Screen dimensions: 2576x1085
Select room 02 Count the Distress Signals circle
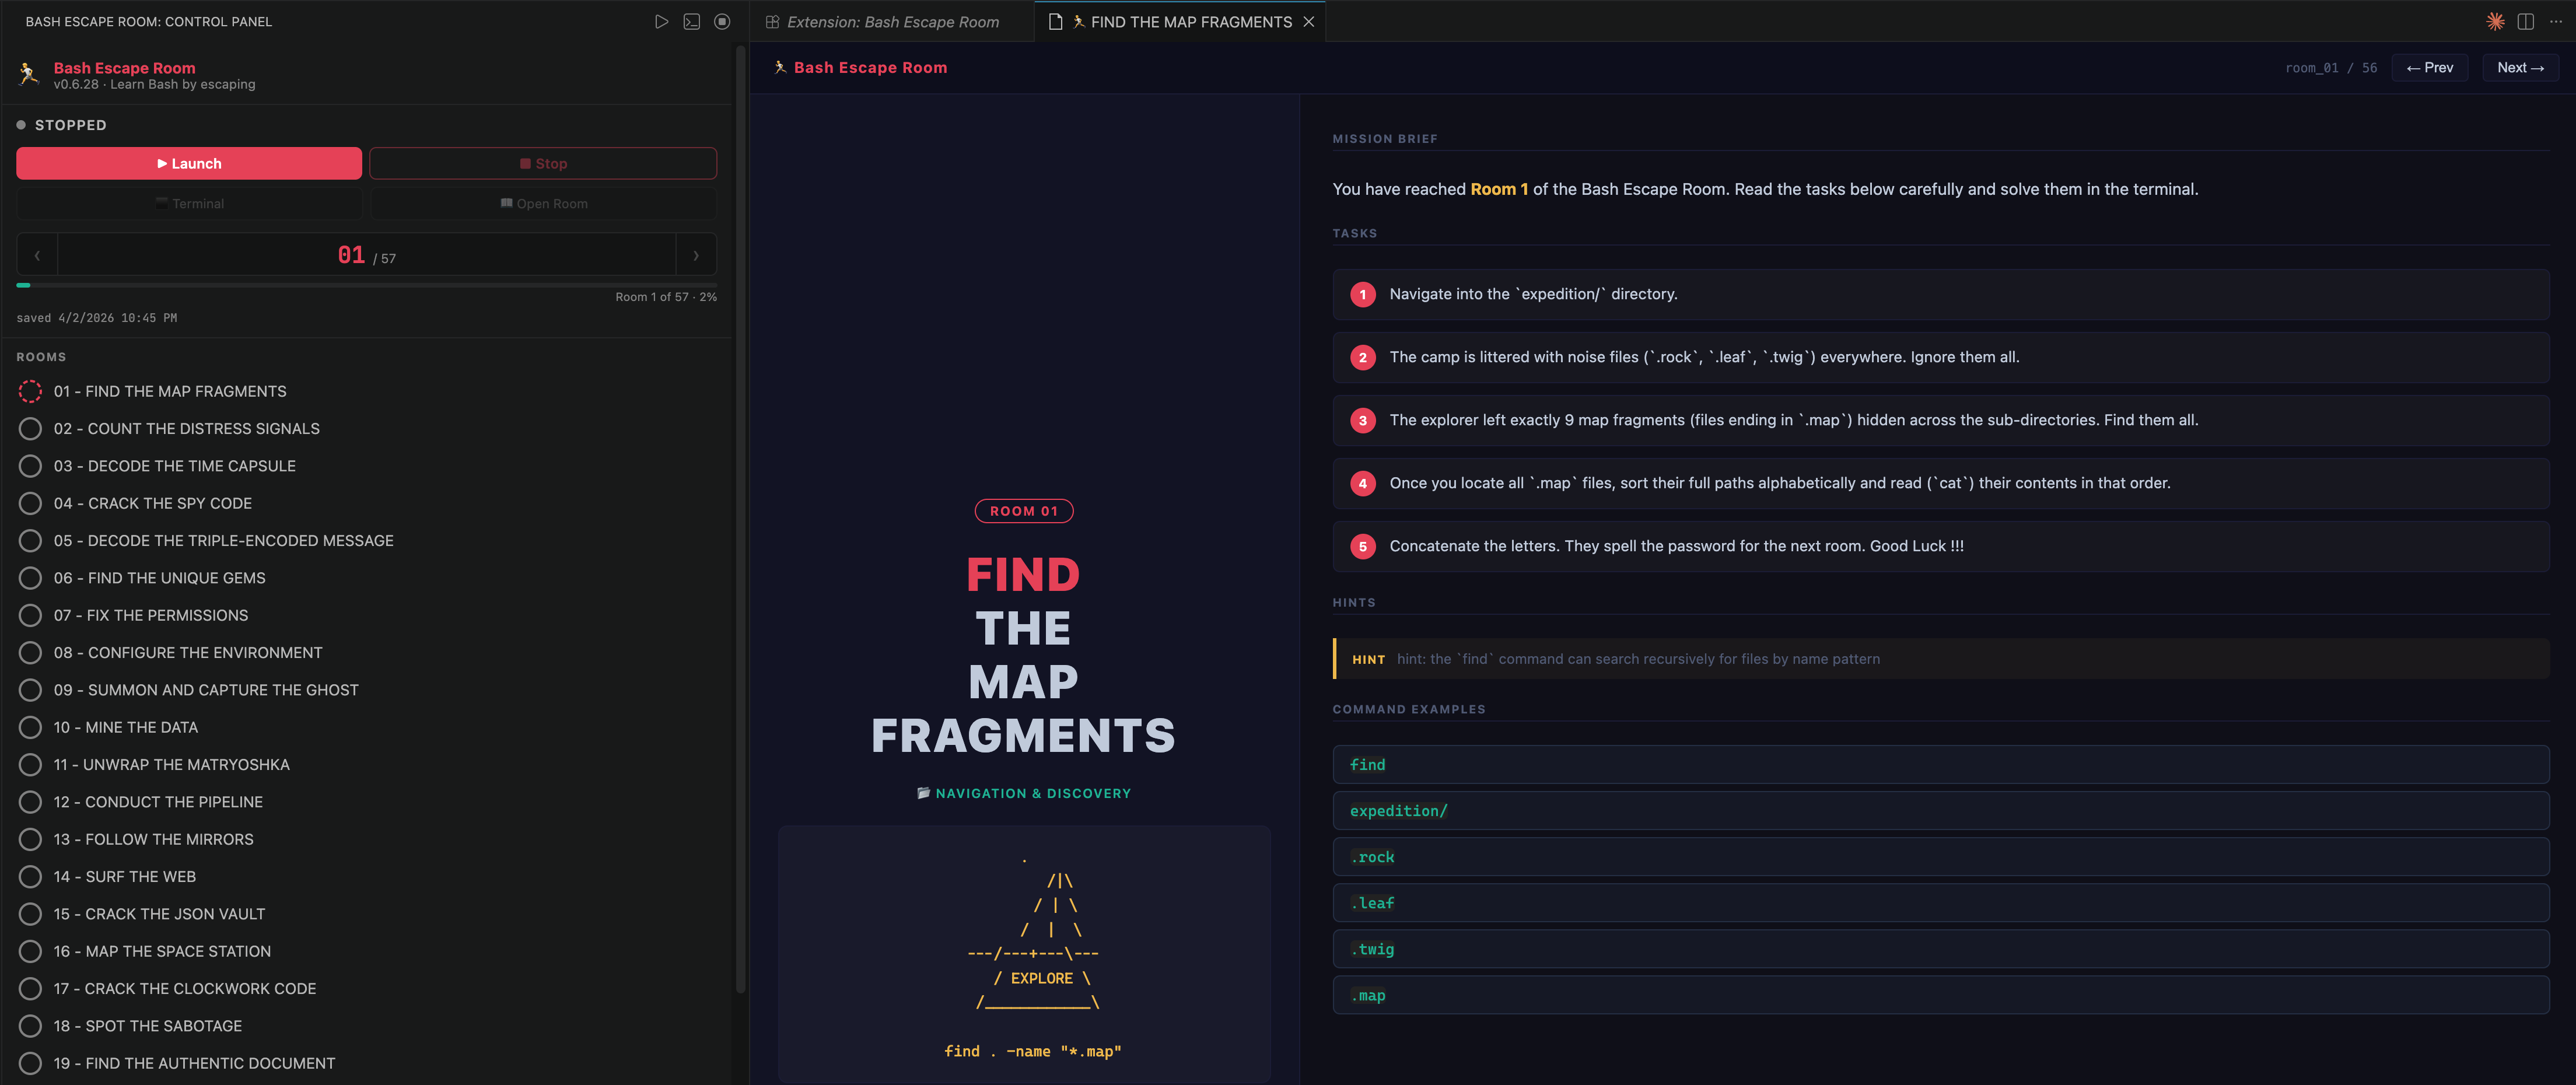tap(30, 428)
